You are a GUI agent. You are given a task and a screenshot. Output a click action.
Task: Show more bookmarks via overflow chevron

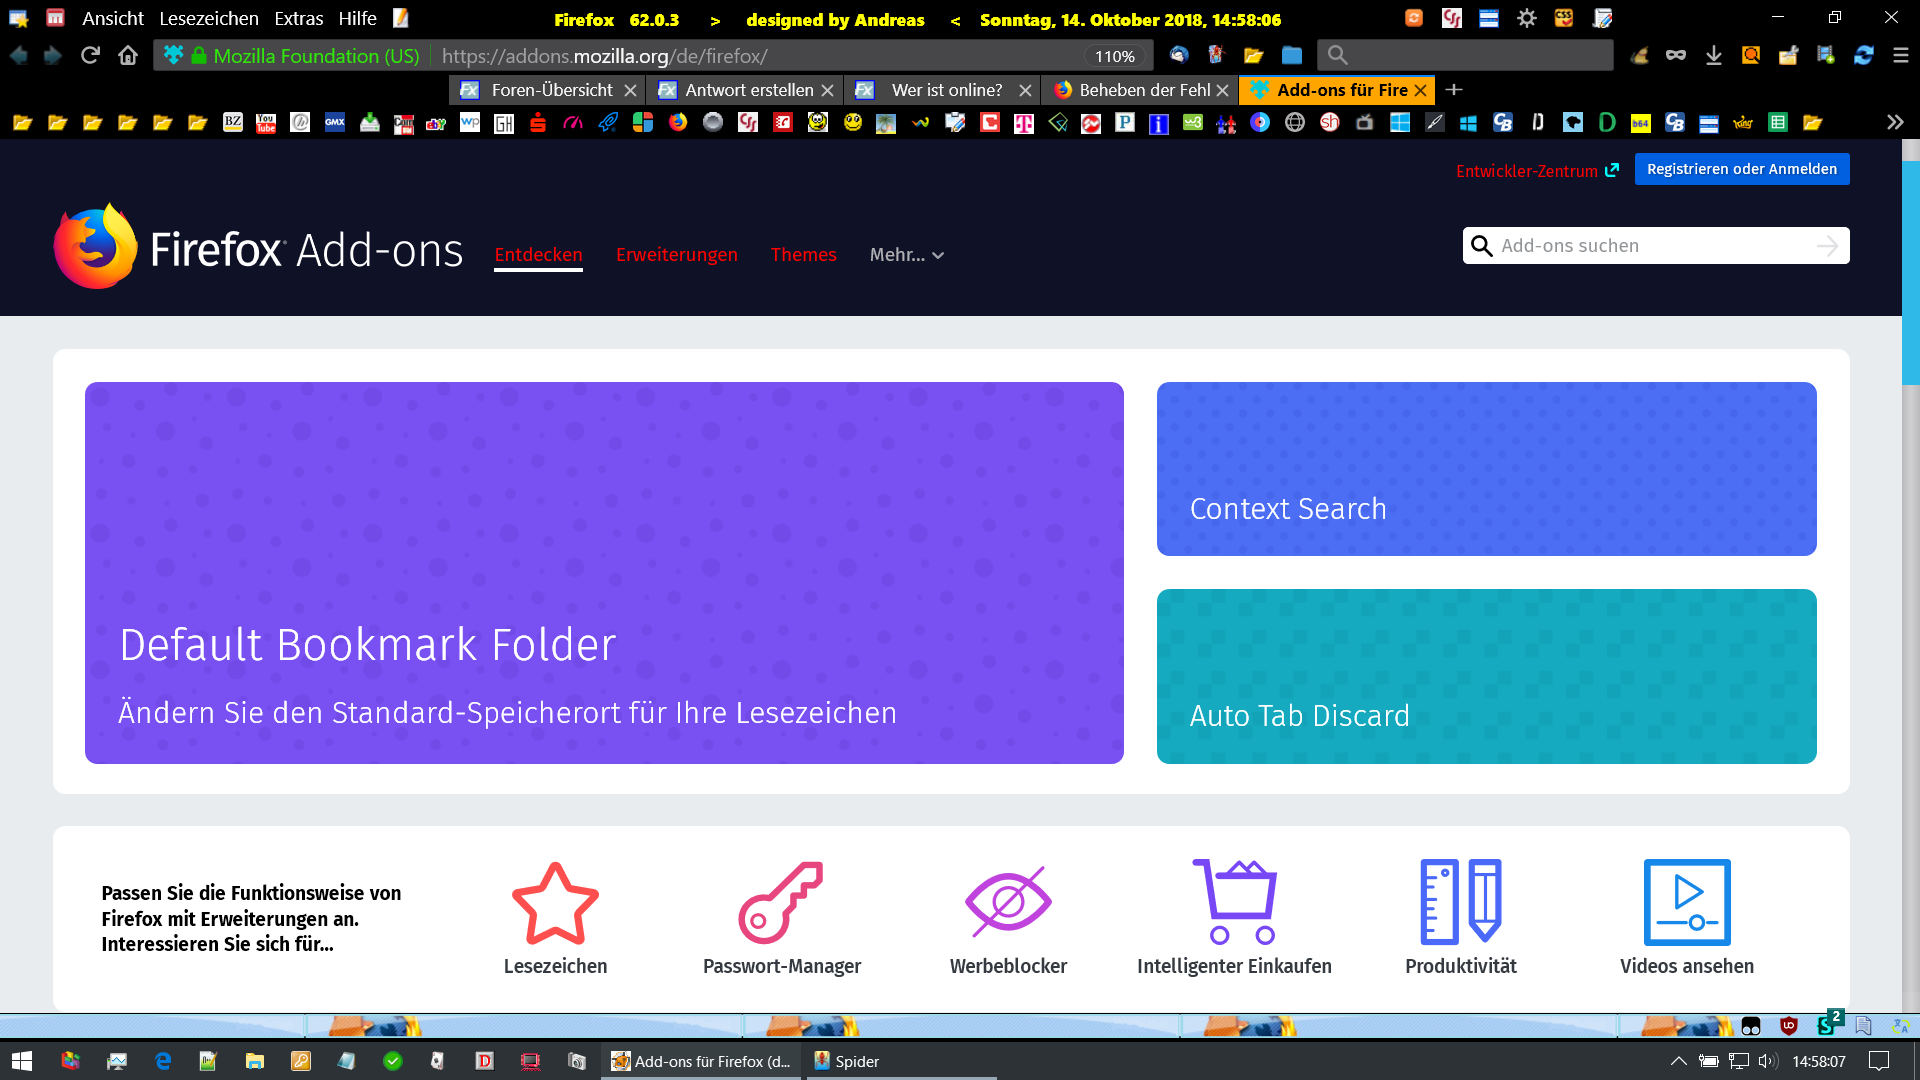1895,123
